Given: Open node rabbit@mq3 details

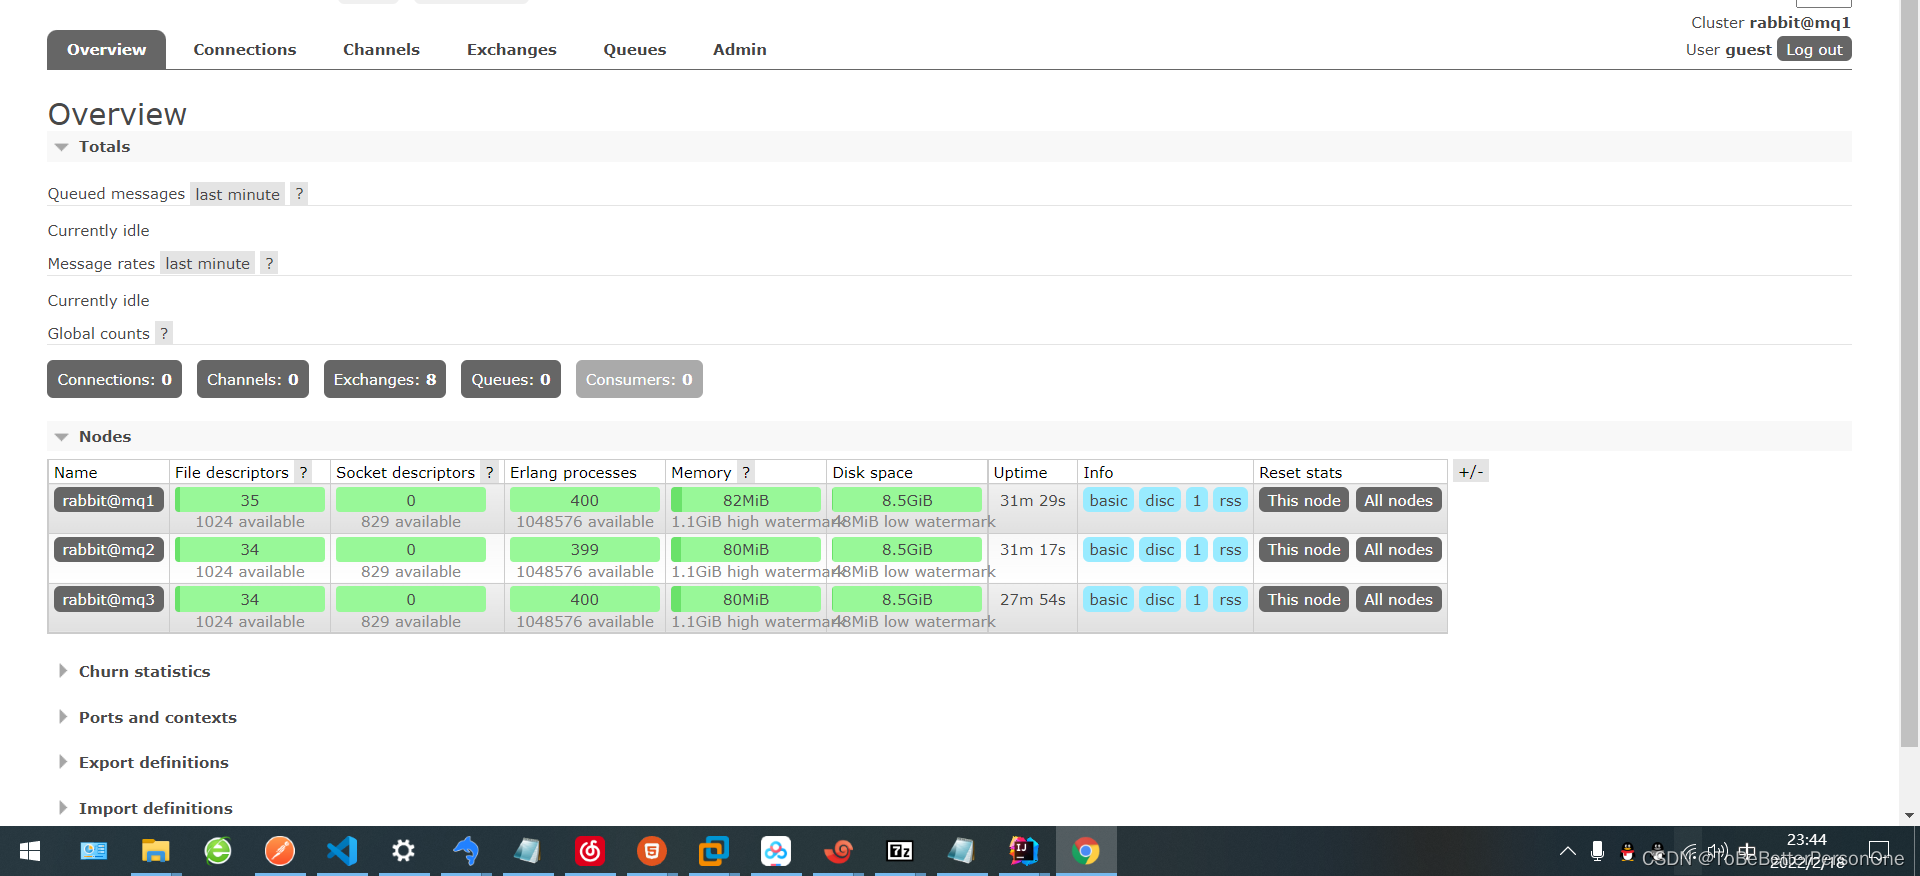Looking at the screenshot, I should (x=108, y=599).
